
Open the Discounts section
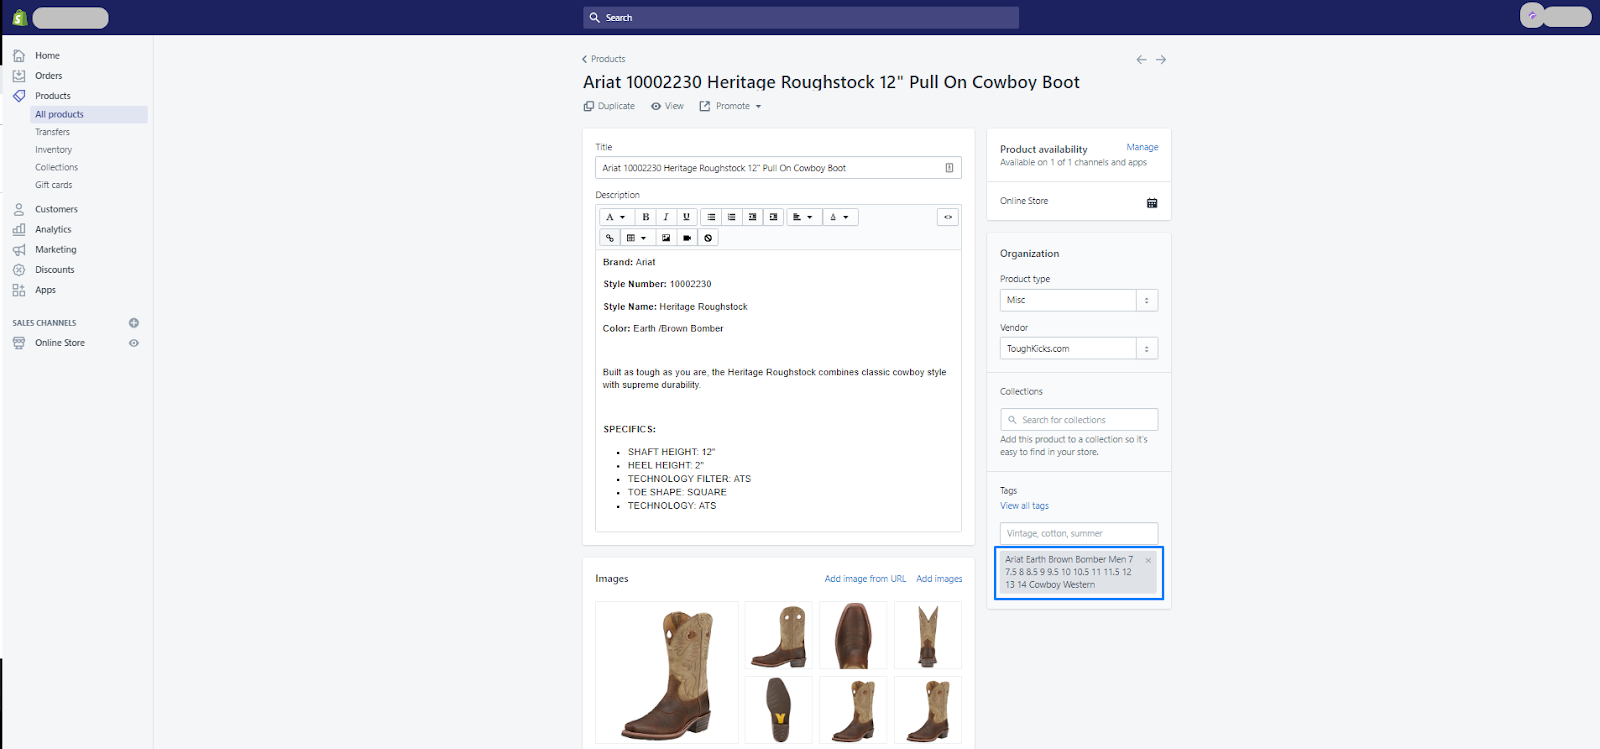pos(54,270)
